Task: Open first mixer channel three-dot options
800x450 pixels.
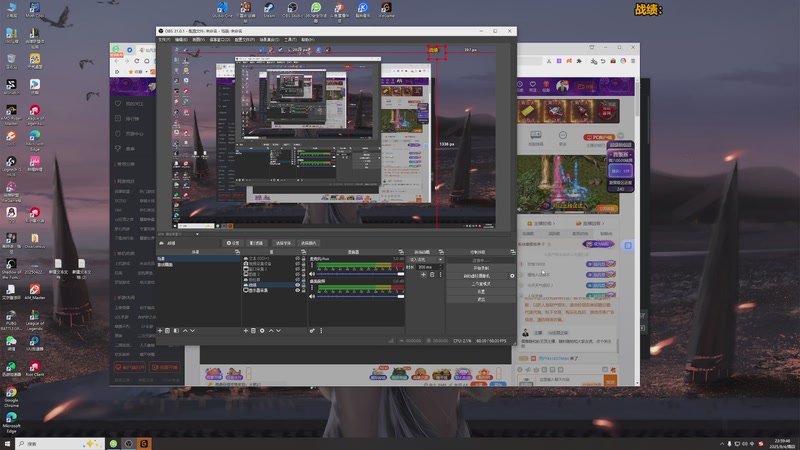Action: [x=312, y=266]
